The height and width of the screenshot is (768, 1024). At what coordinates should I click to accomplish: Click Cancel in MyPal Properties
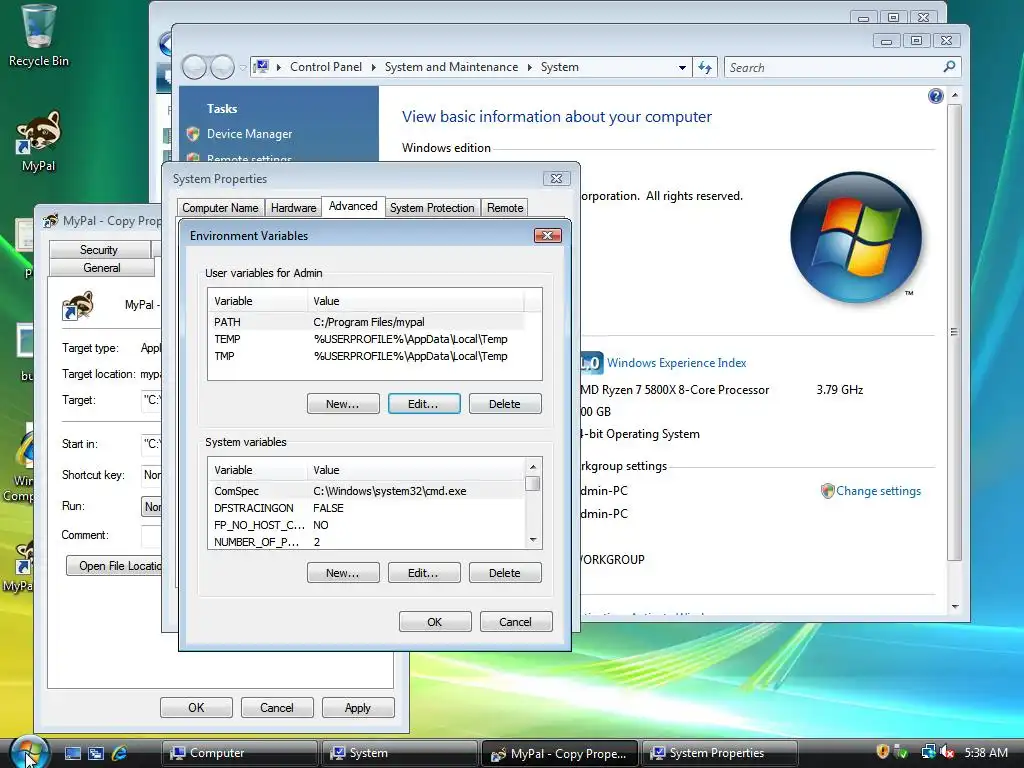277,708
